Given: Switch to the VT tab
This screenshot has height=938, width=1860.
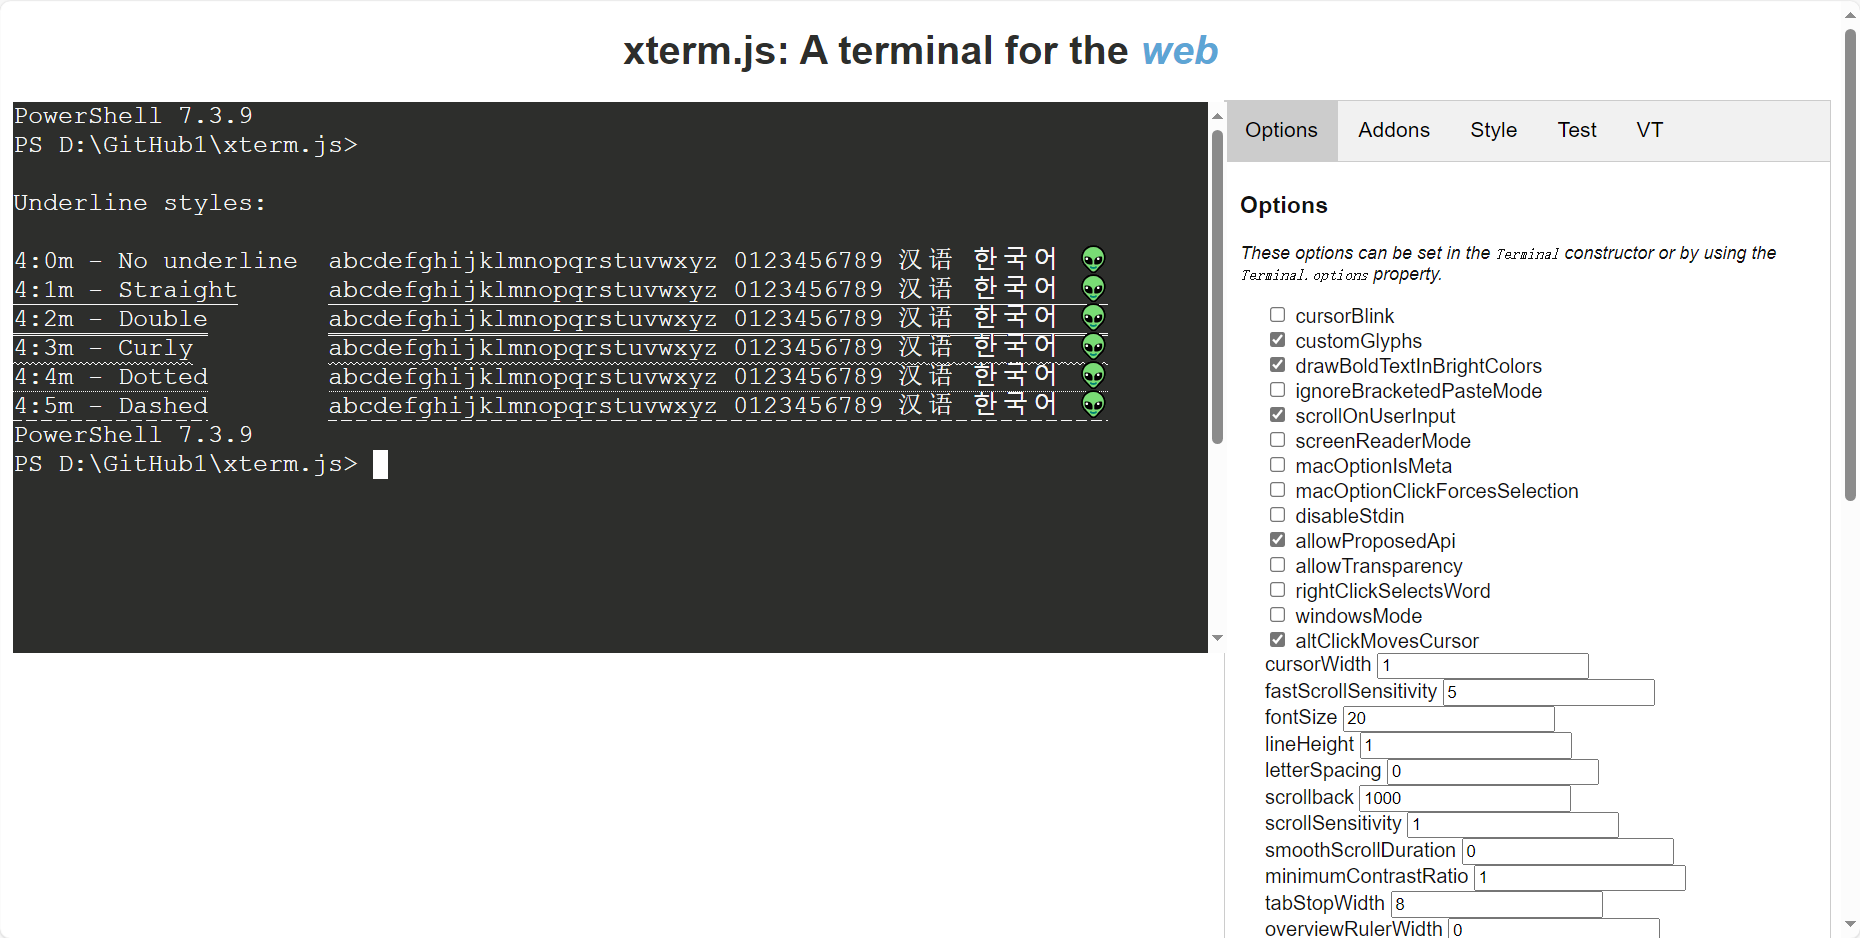Looking at the screenshot, I should pyautogui.click(x=1649, y=130).
